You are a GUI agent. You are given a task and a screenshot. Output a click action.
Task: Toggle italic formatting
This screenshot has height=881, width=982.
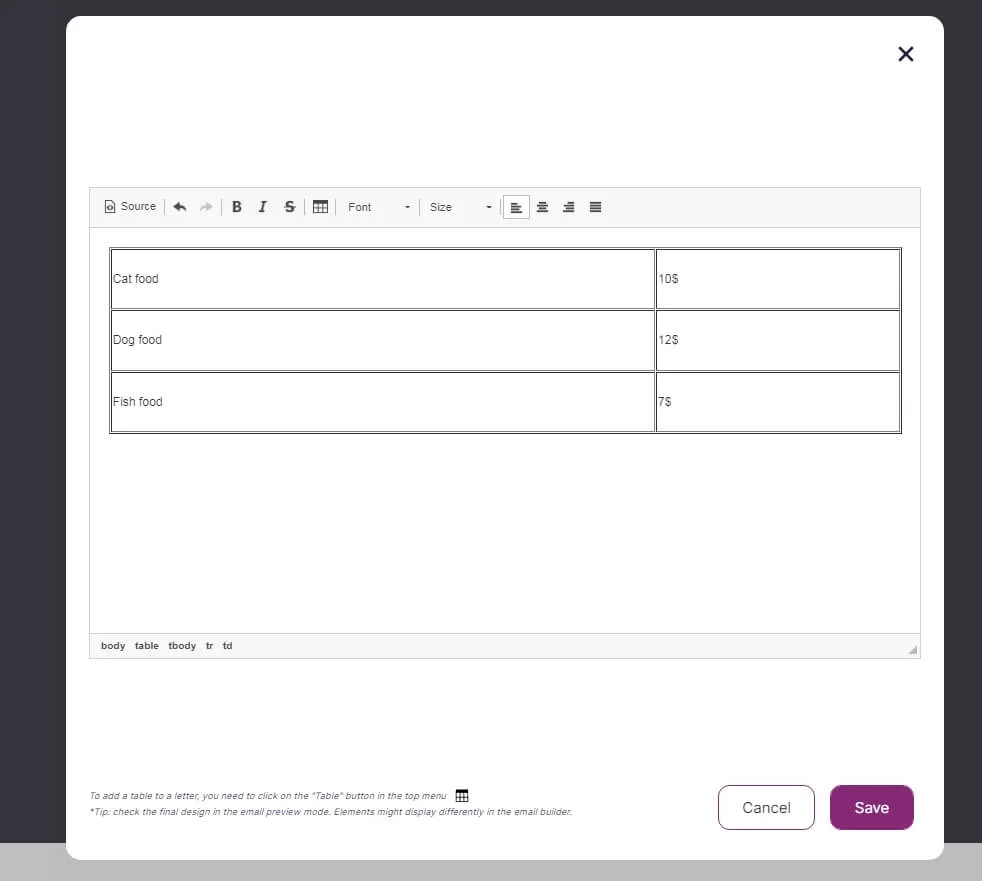pos(263,207)
